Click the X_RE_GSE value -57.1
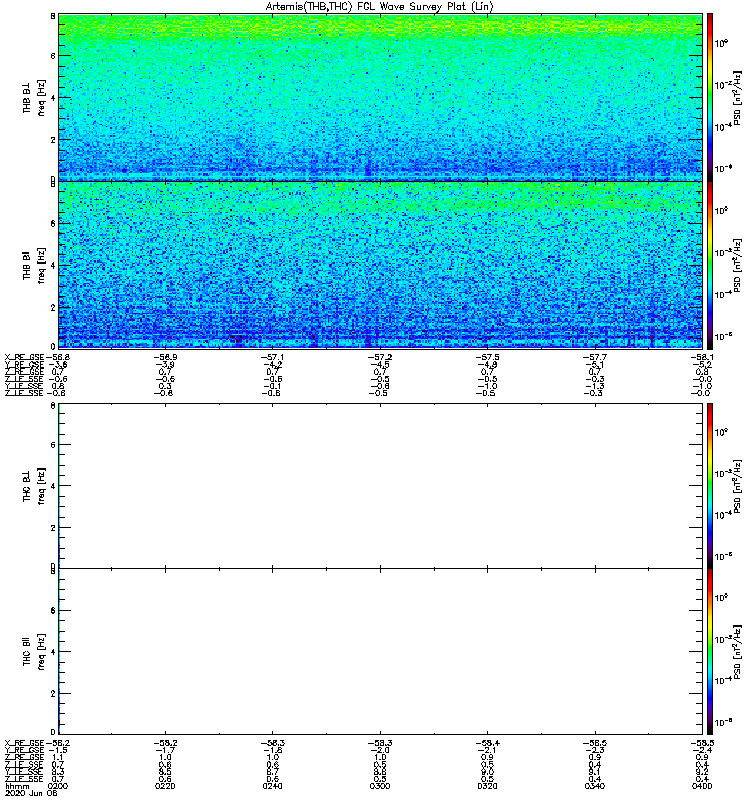Viewport: 750px width, 800px height. coord(272,357)
